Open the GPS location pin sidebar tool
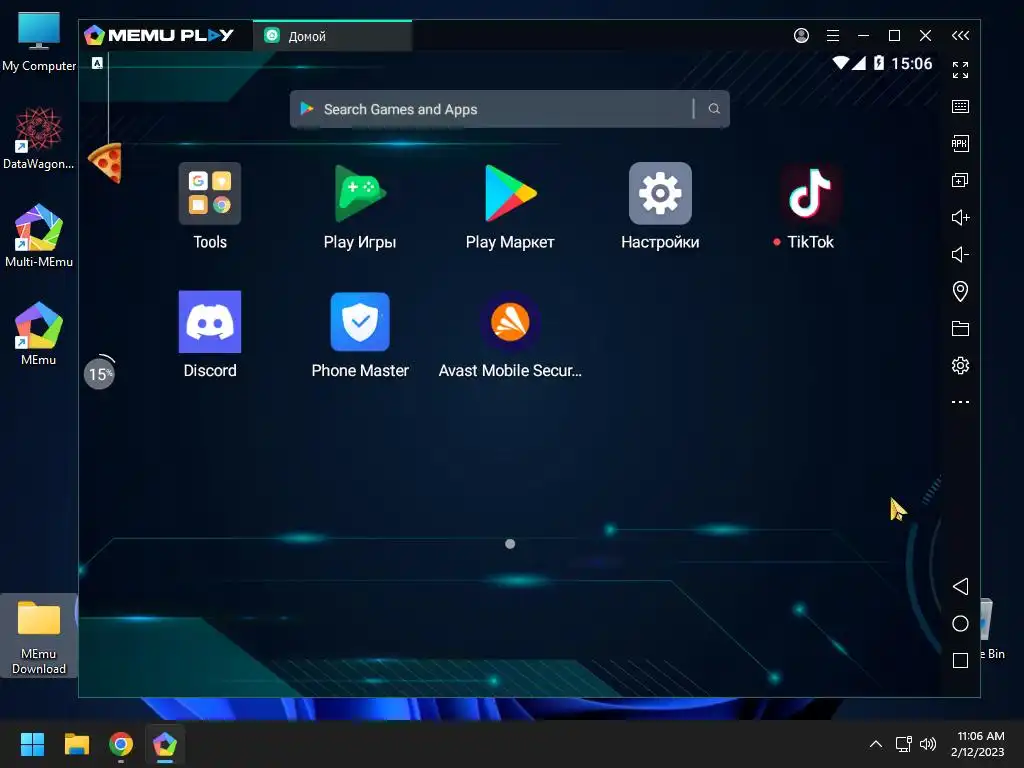The image size is (1024, 768). click(960, 291)
